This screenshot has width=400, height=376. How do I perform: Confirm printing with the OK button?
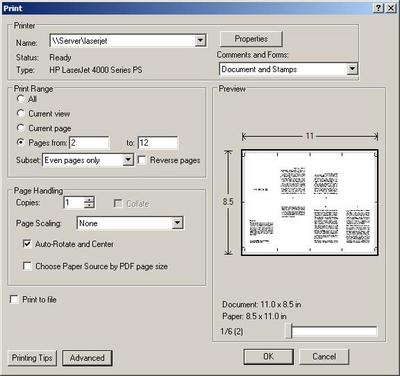(268, 357)
